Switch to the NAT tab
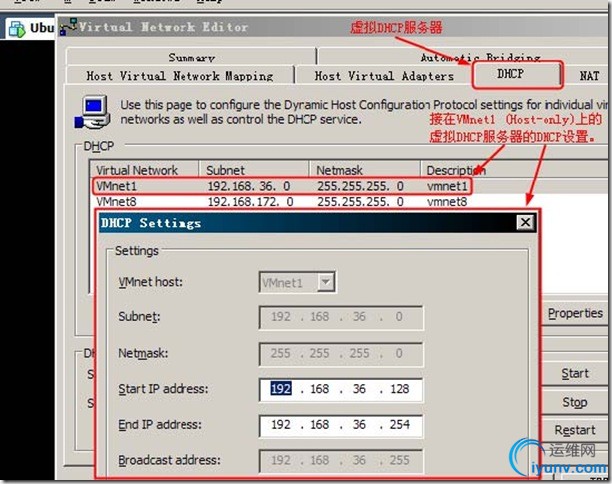Screen dimensions: 612x484 [589, 75]
